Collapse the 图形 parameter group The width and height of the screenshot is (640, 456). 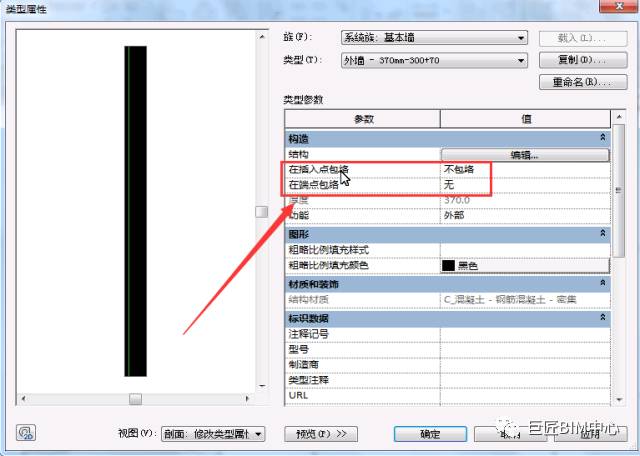click(602, 233)
